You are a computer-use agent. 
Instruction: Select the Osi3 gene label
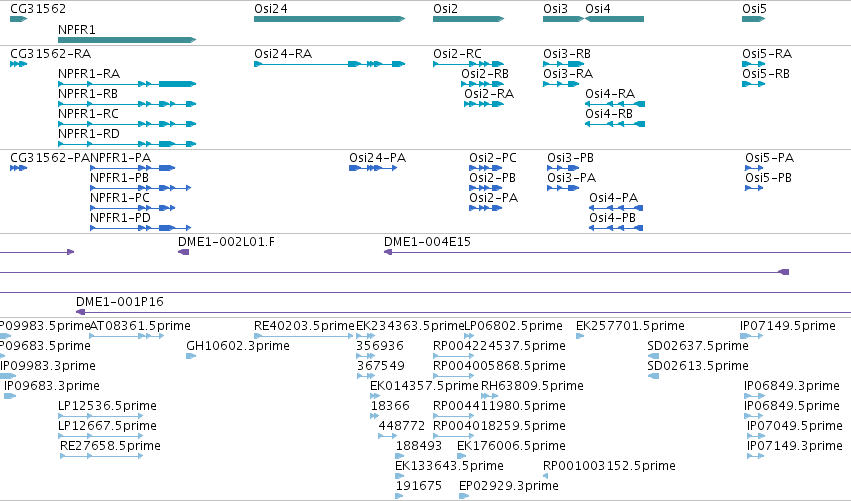[555, 9]
